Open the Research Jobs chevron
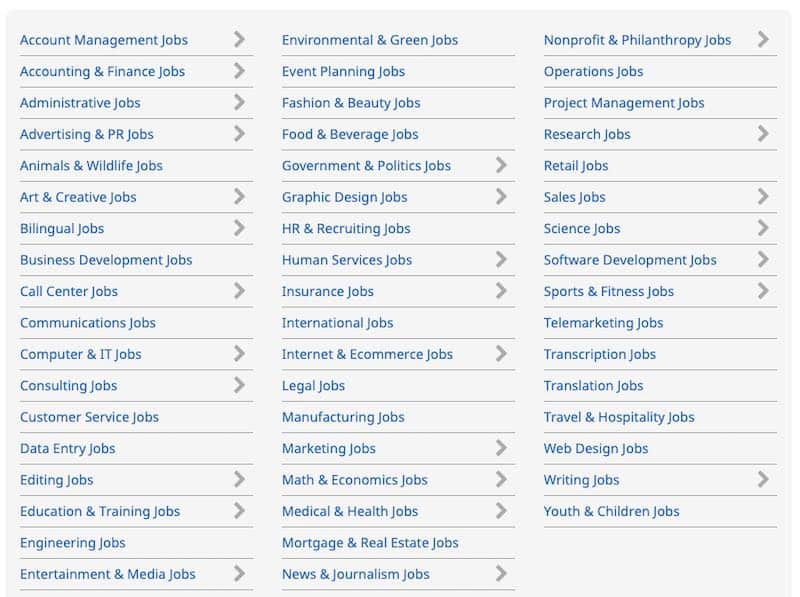The height and width of the screenshot is (597, 800). (x=761, y=134)
